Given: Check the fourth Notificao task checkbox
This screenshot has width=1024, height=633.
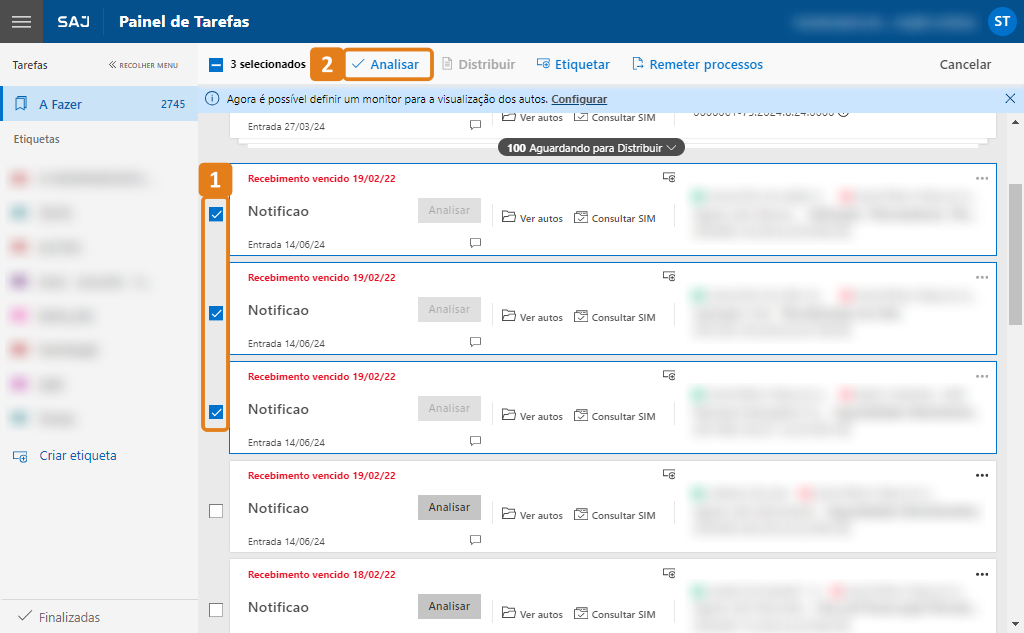Looking at the screenshot, I should click(x=214, y=511).
